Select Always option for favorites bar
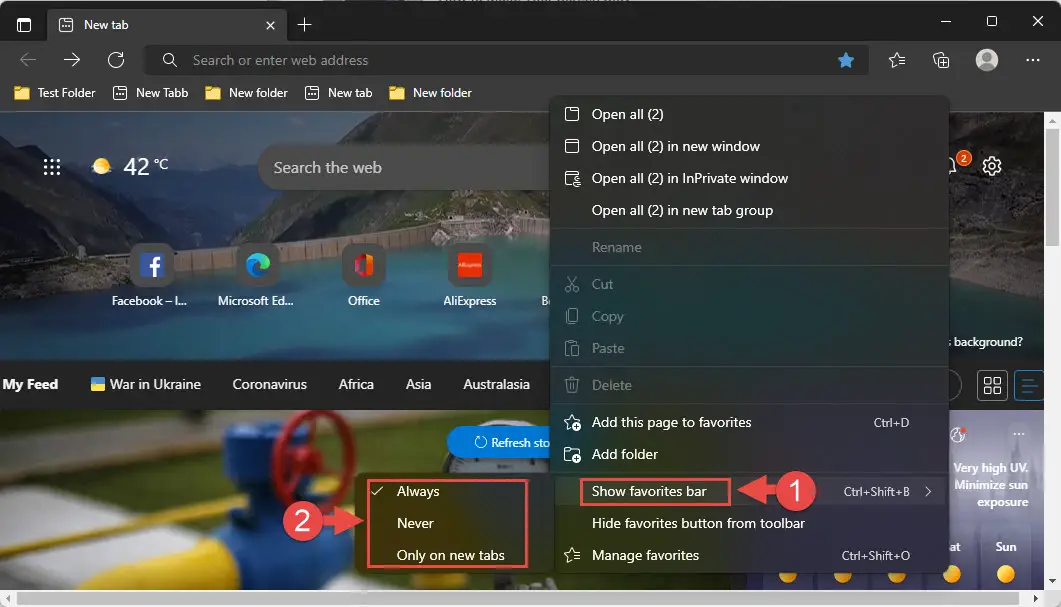Viewport: 1061px width, 607px height. (418, 491)
